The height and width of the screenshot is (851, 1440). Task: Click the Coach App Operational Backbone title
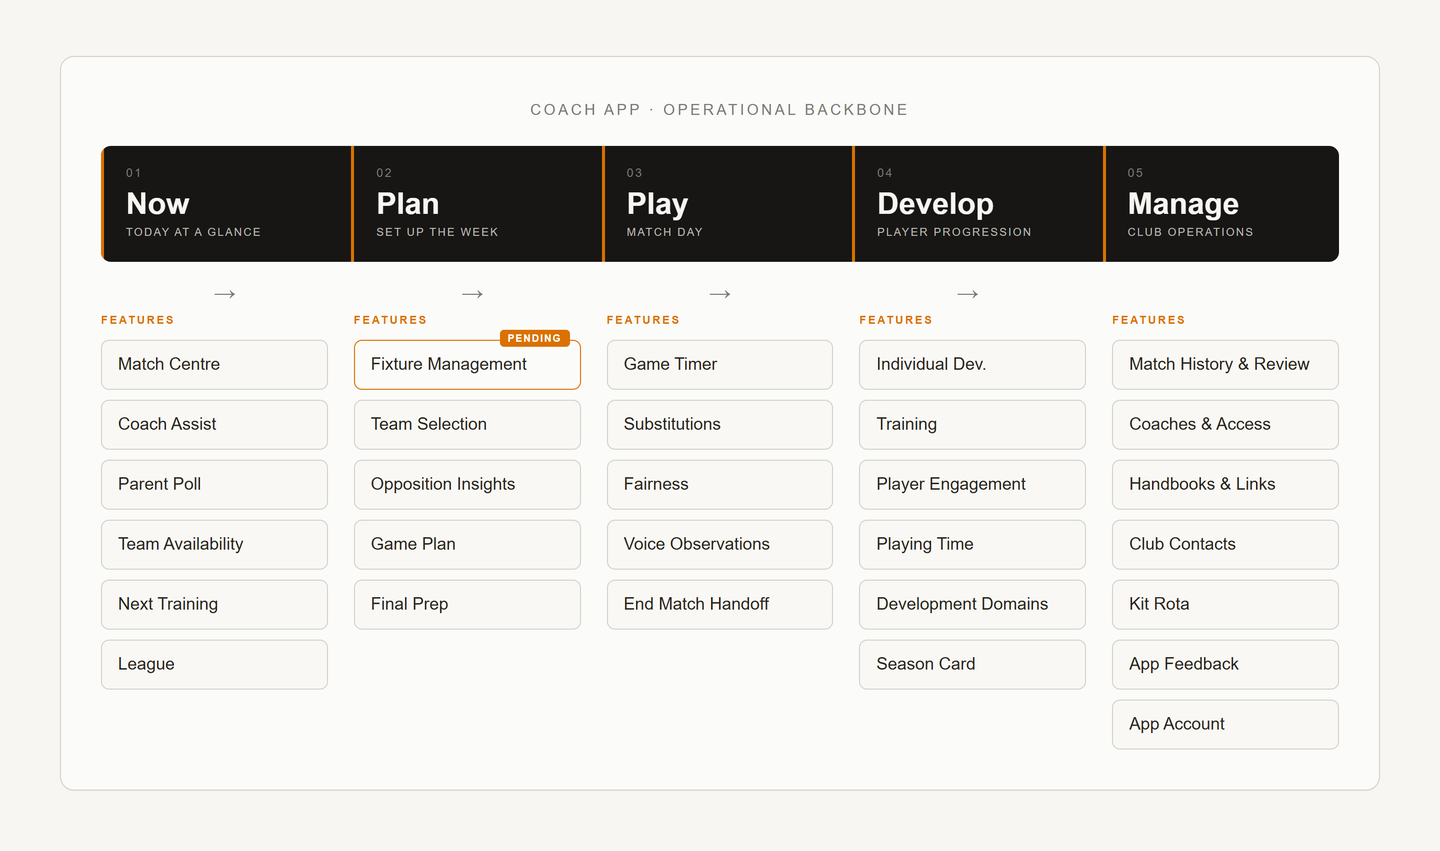[x=719, y=110]
